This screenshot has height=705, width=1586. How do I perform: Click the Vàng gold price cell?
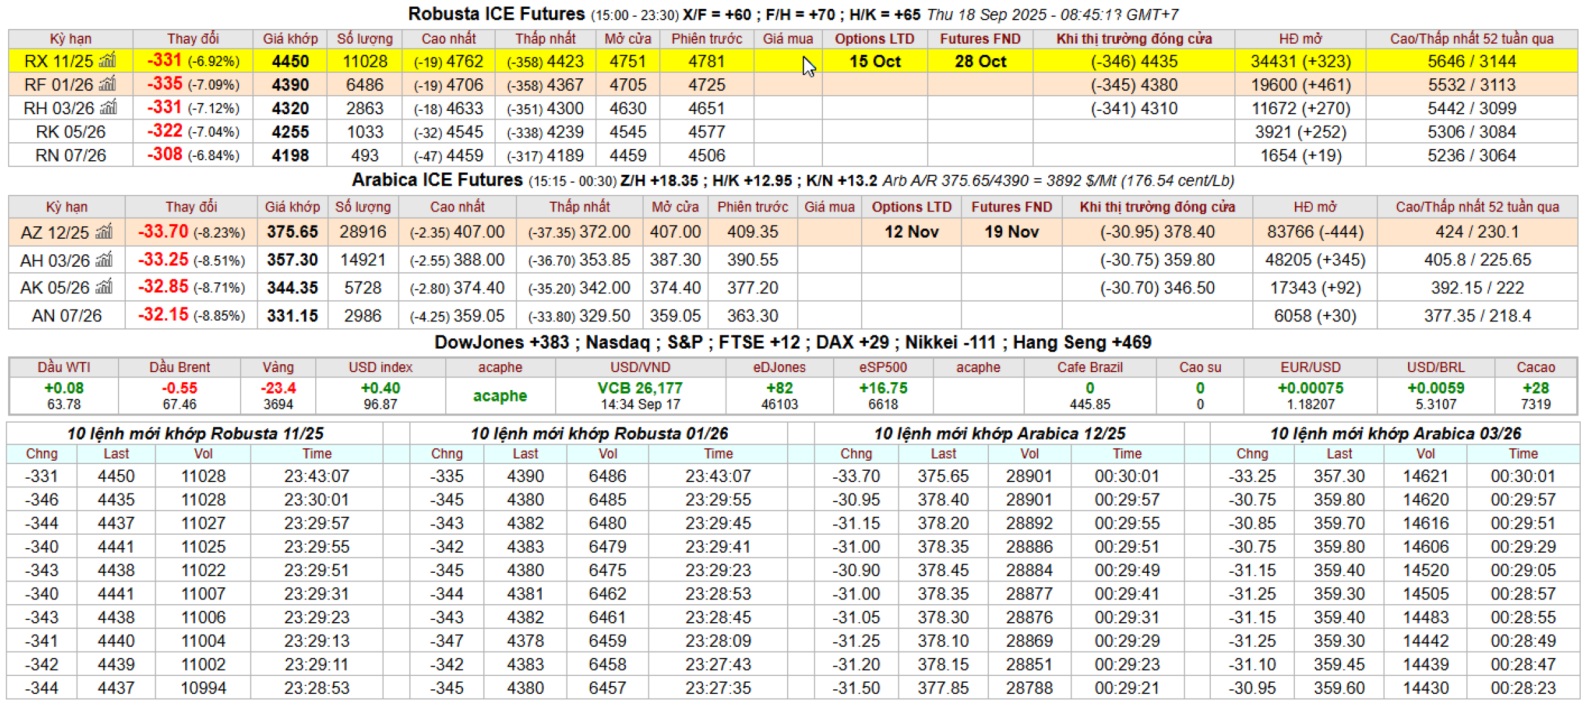point(278,388)
